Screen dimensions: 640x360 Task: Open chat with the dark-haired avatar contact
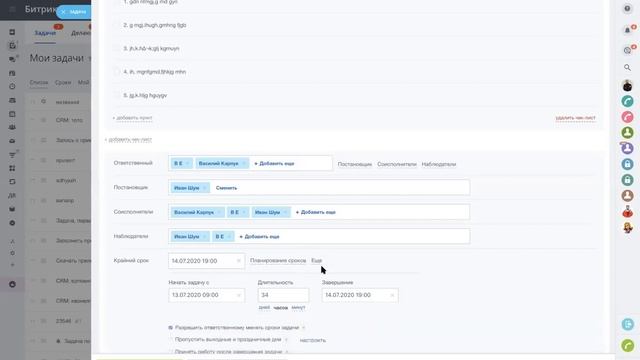click(x=627, y=86)
